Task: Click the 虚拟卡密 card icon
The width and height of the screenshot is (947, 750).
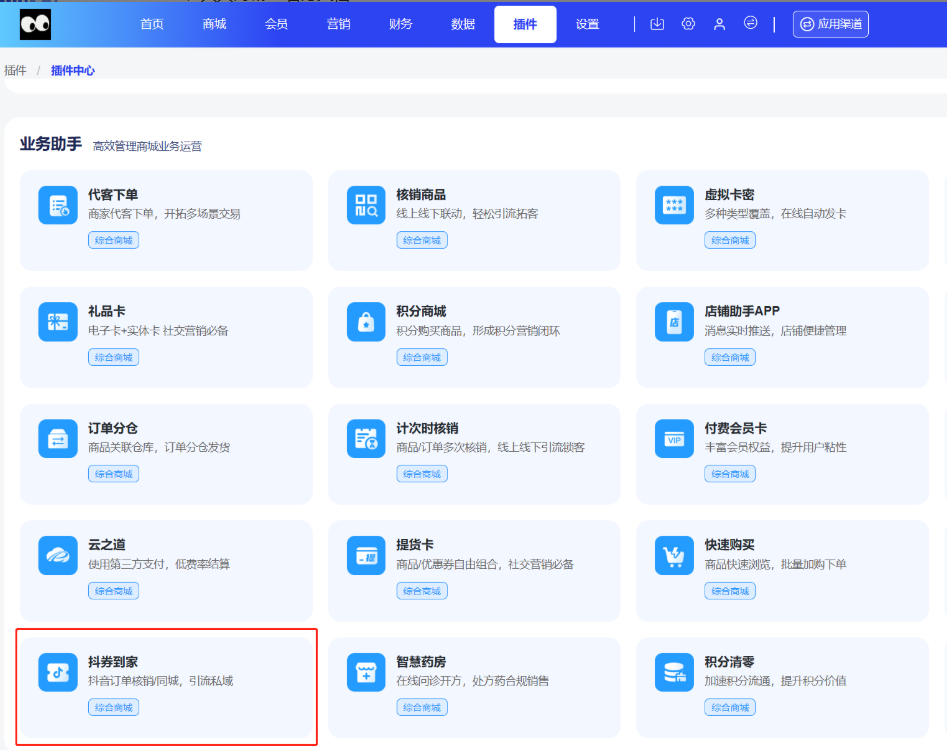Action: [x=674, y=205]
